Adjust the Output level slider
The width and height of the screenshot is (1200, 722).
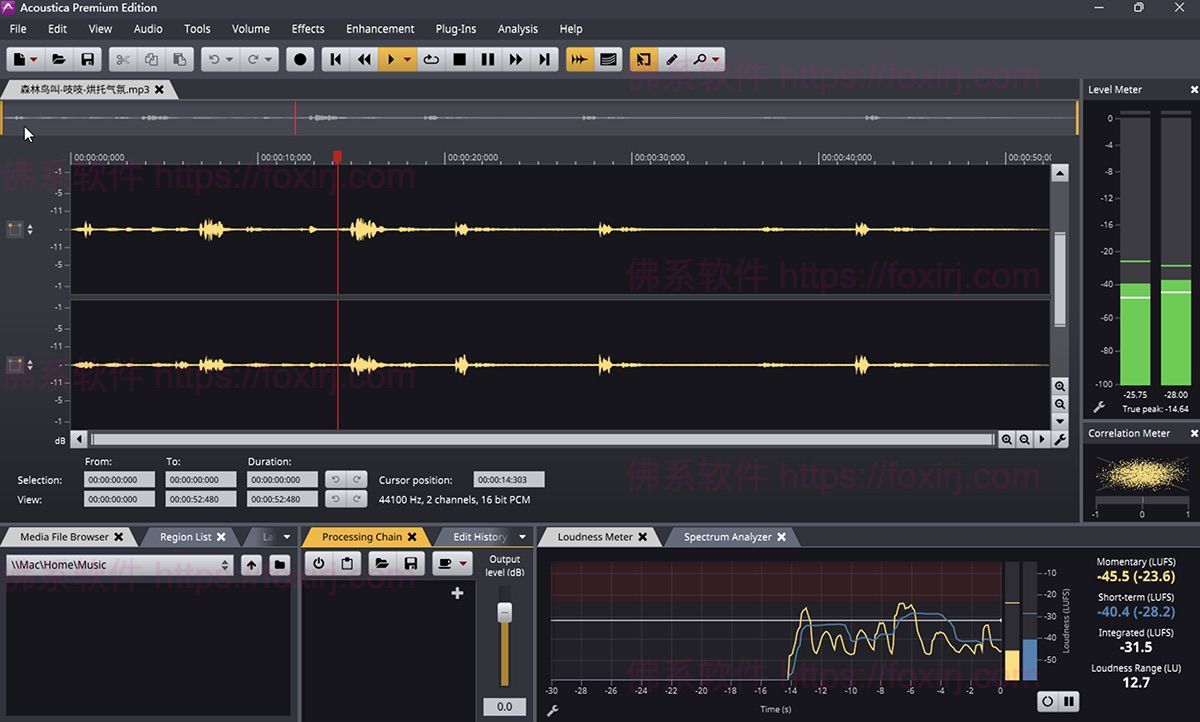pos(503,613)
